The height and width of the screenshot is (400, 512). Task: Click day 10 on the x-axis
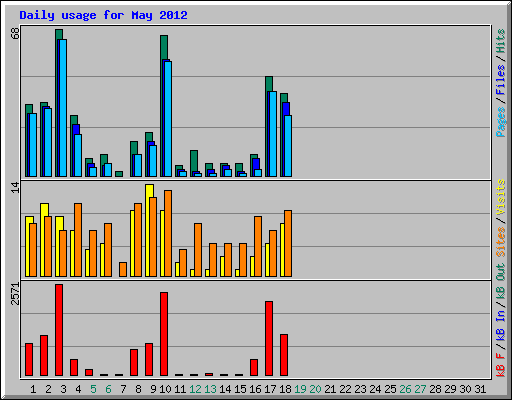[x=165, y=389]
